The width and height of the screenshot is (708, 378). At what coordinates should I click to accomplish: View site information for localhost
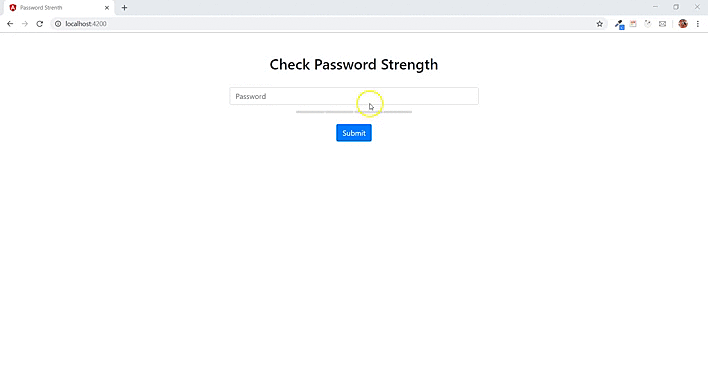tap(58, 24)
